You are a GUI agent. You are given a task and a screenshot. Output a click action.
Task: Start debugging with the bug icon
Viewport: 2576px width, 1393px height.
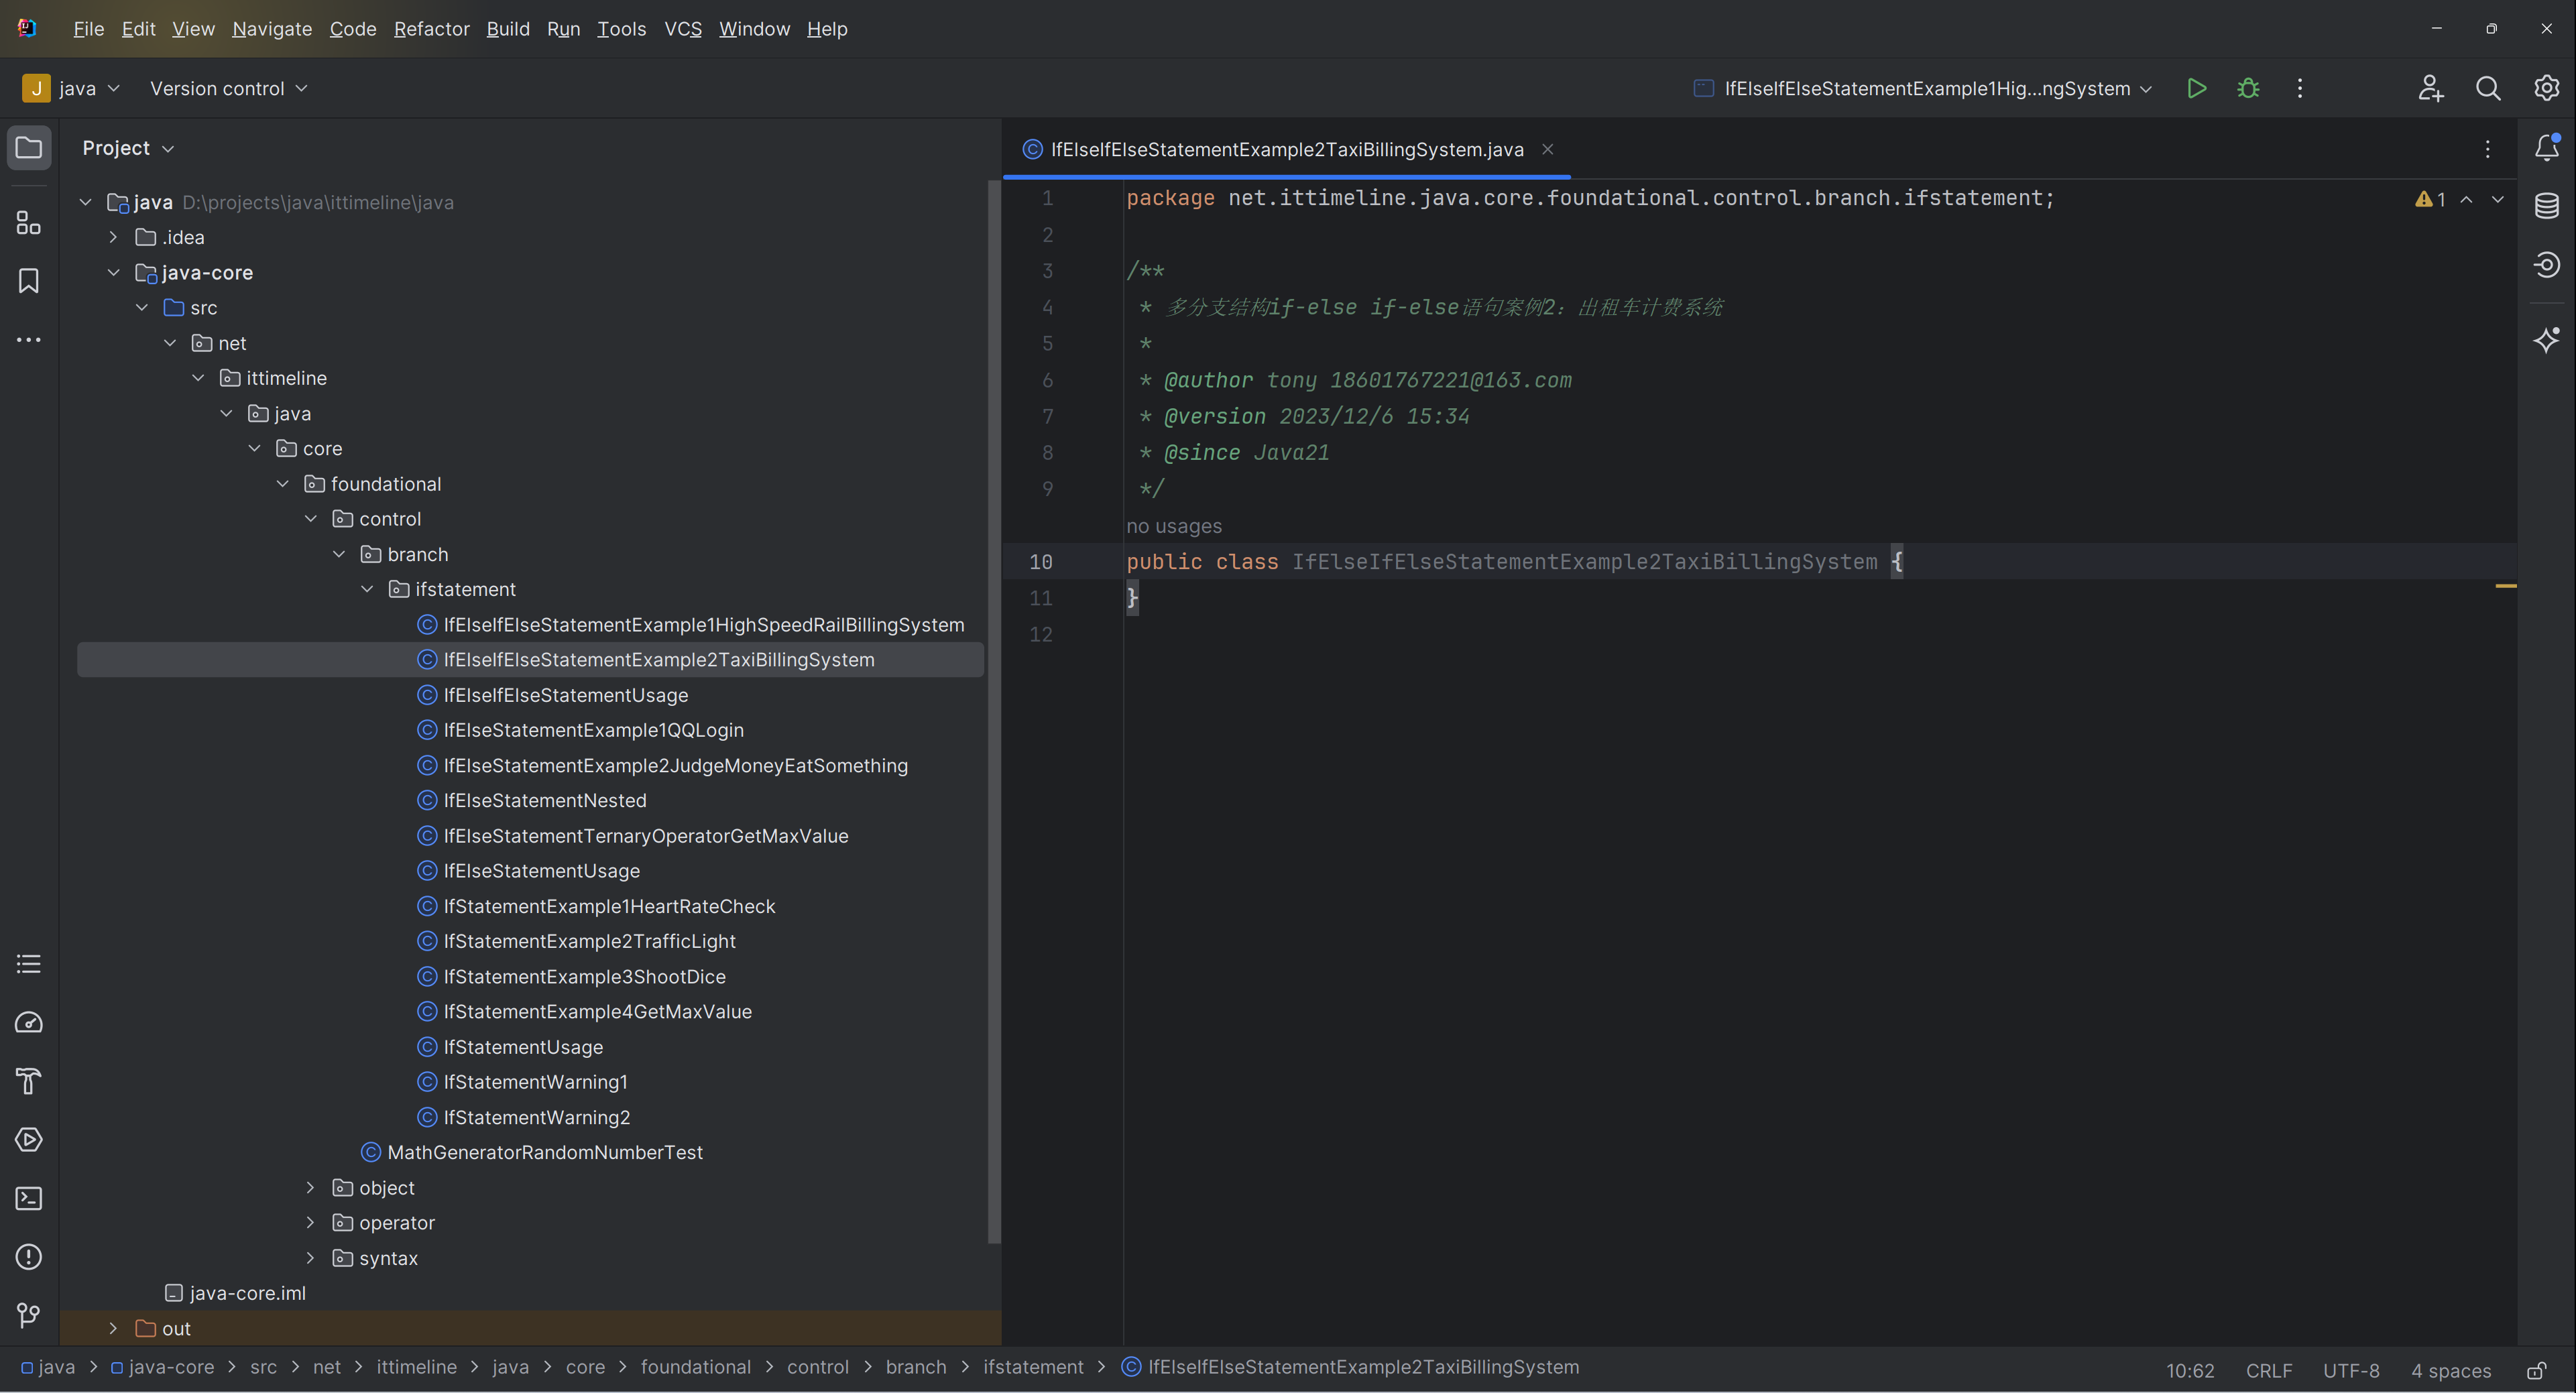(x=2248, y=88)
